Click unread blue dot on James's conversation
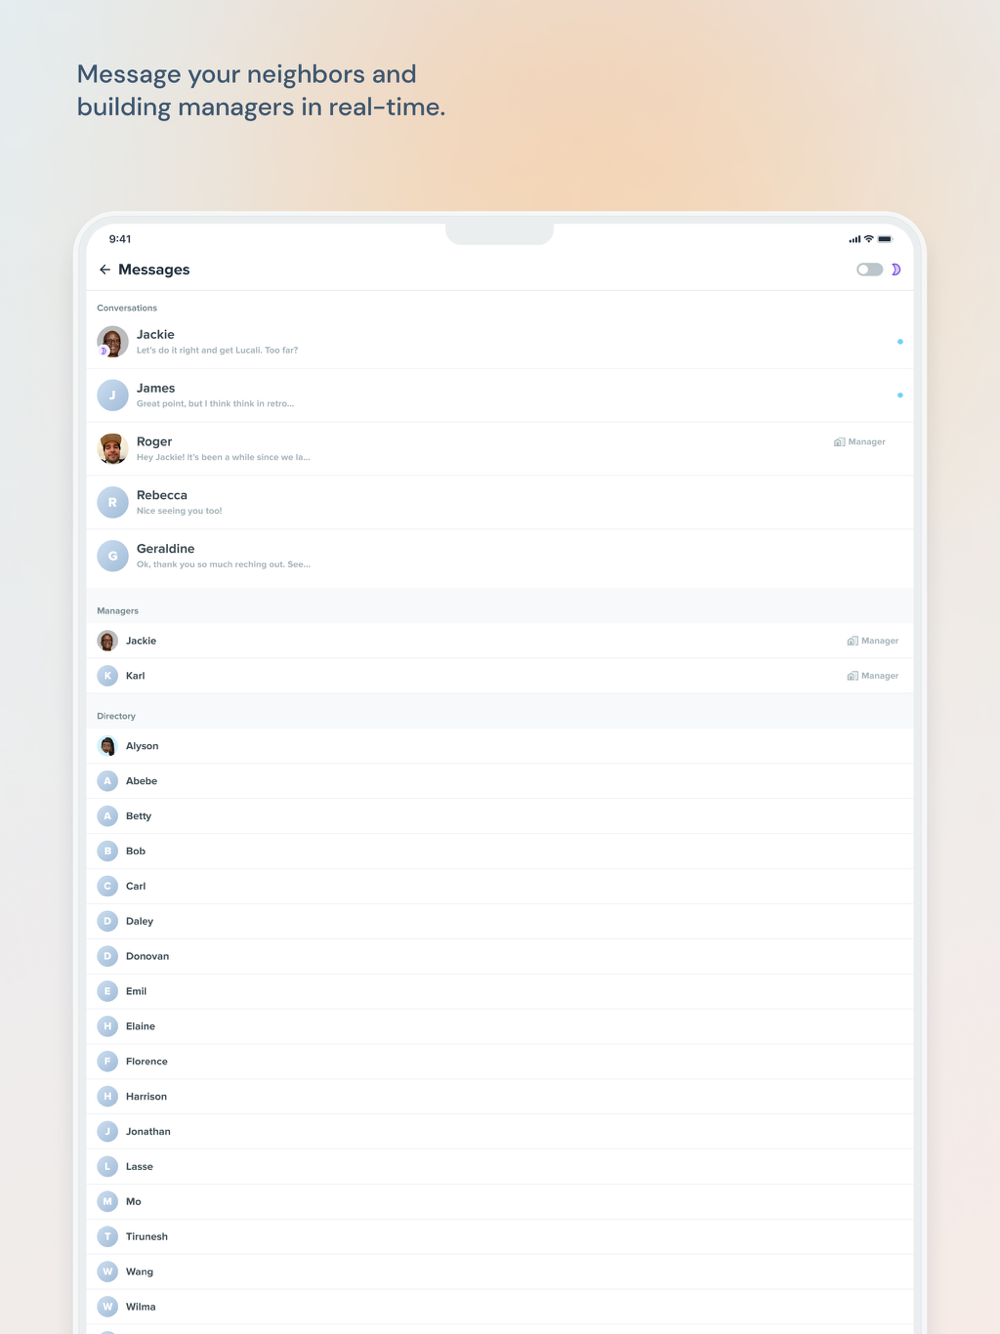 [900, 395]
